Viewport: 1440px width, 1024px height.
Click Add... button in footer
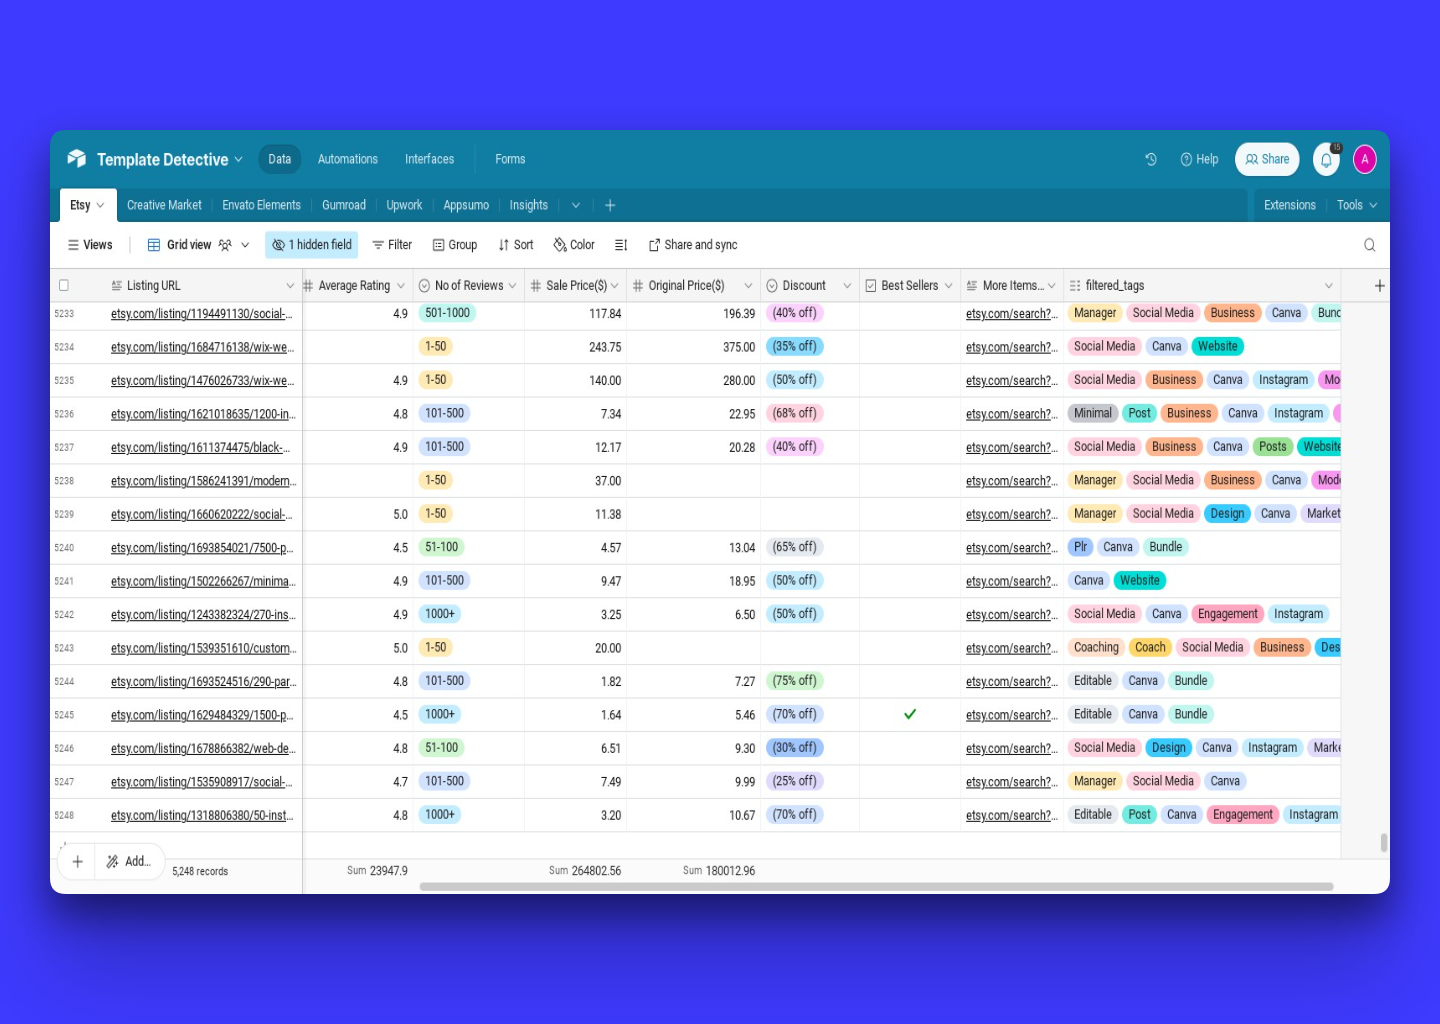[129, 861]
